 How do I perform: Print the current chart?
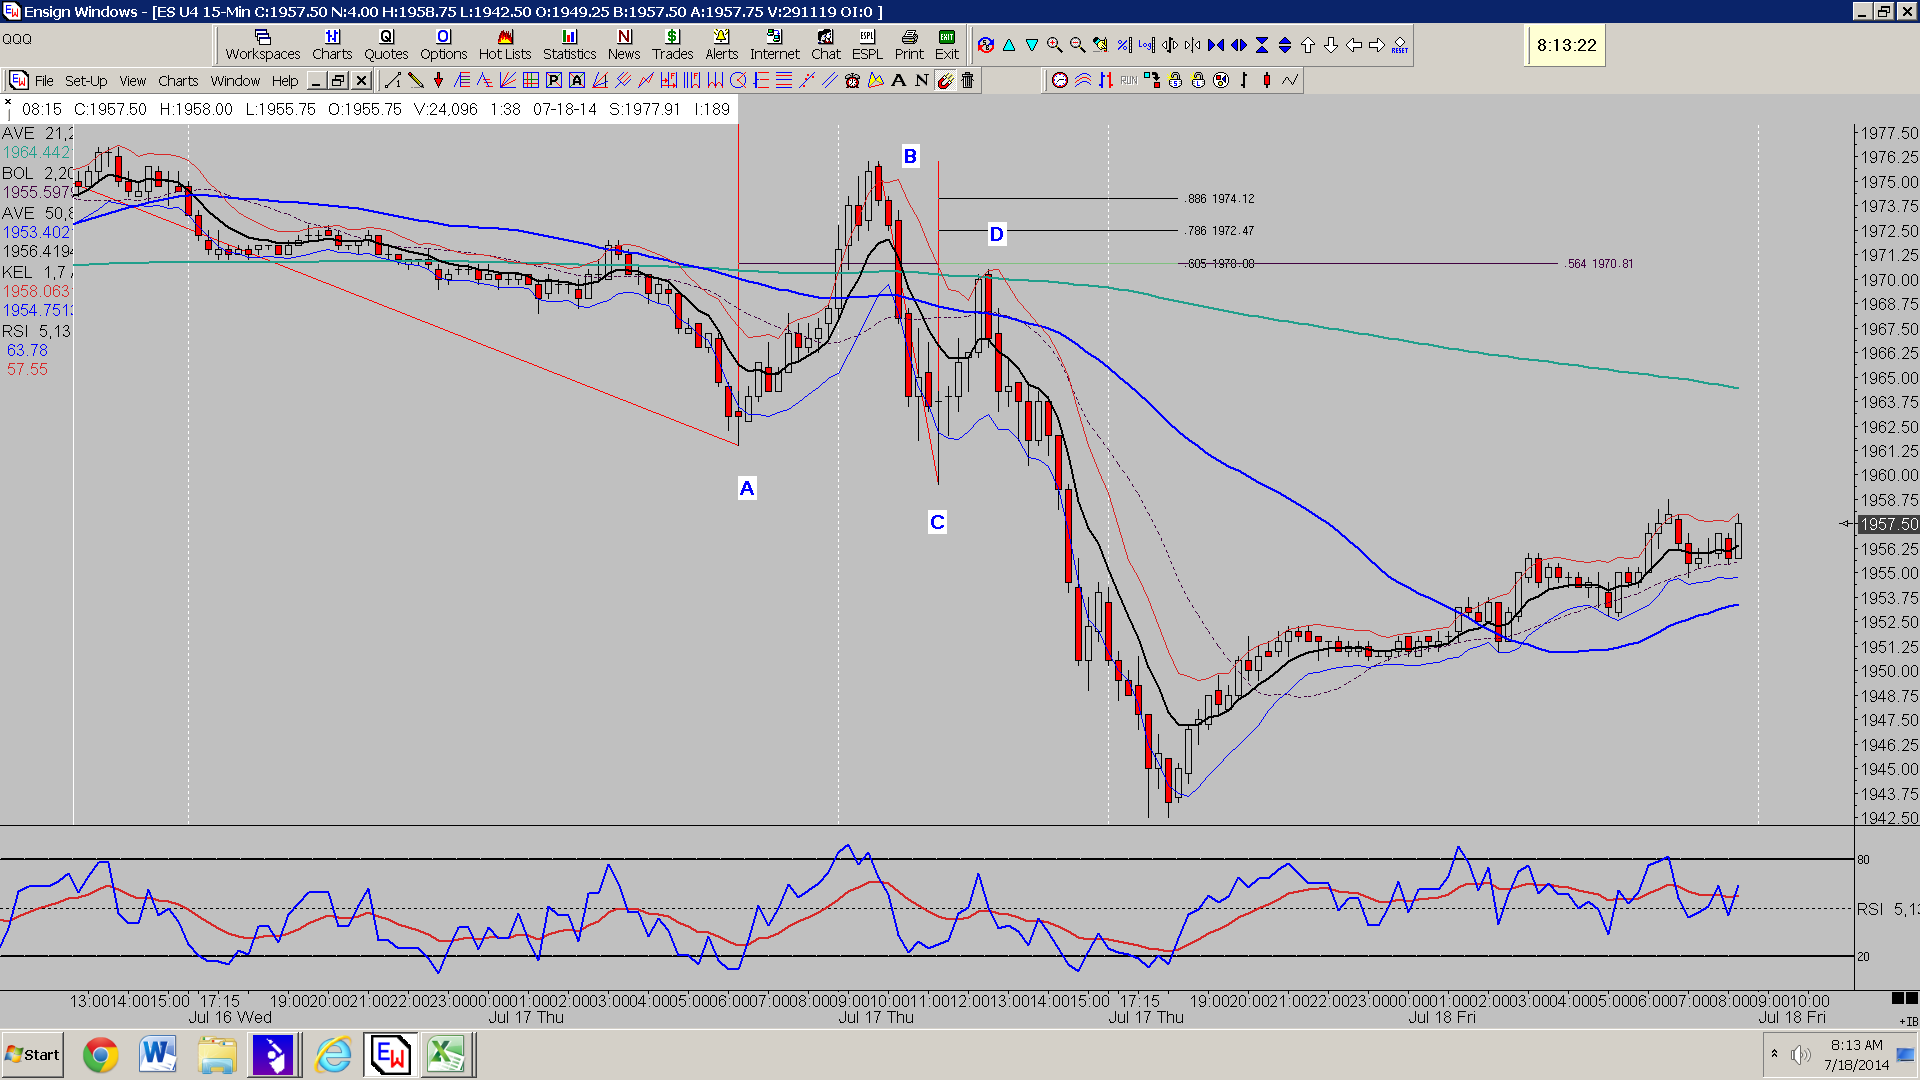(909, 45)
